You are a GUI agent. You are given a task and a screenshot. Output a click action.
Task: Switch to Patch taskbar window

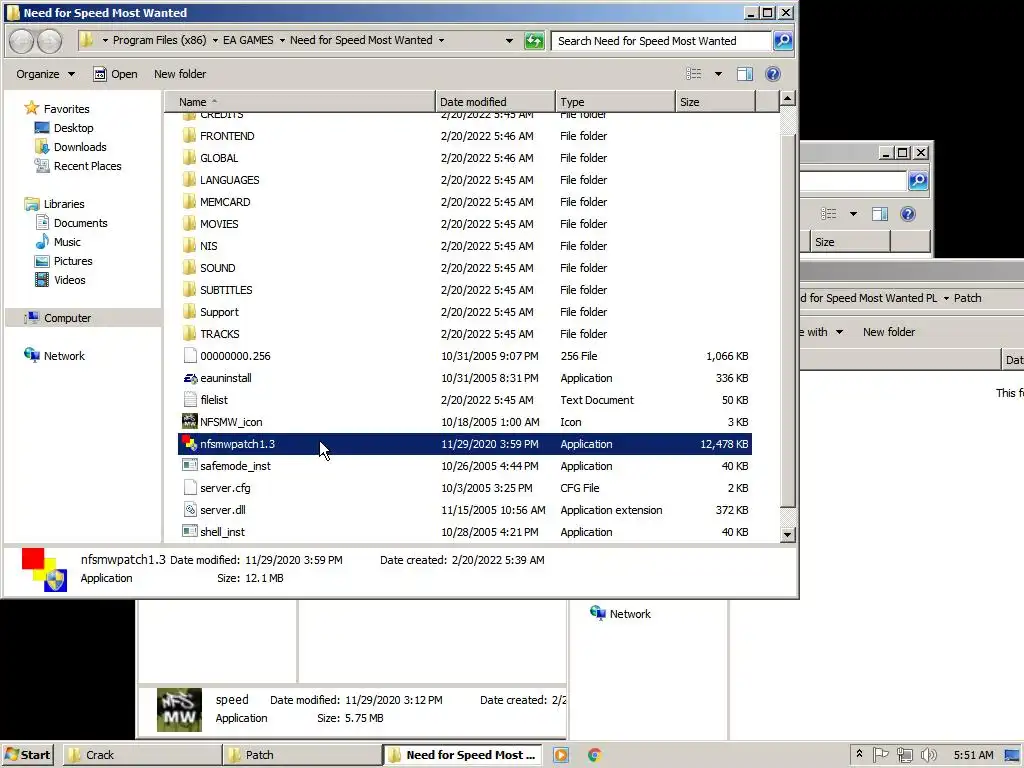(x=302, y=755)
